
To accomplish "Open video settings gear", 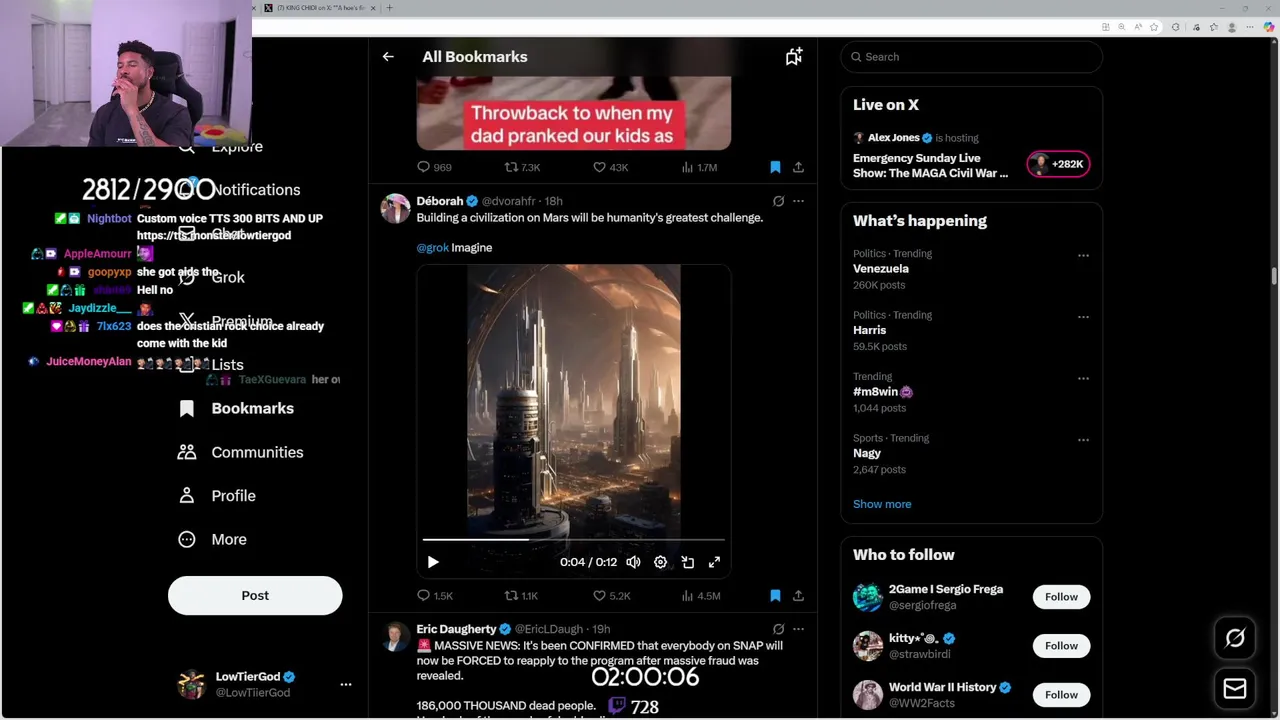I will (x=660, y=562).
